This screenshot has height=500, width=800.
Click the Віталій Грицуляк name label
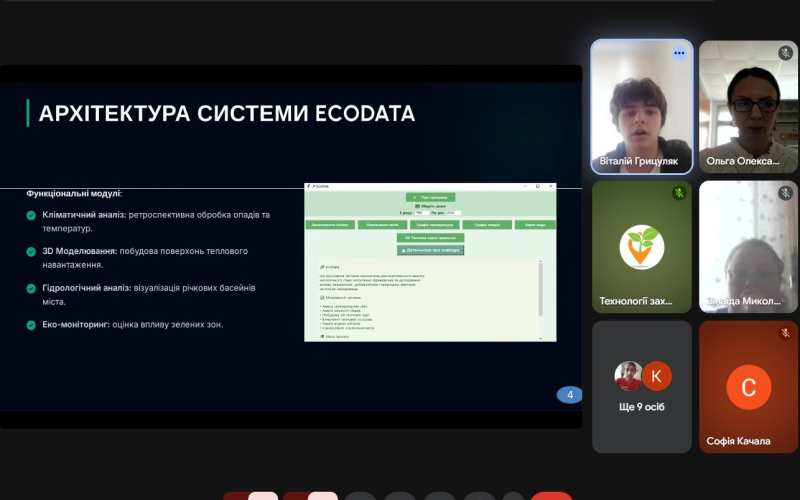tap(638, 161)
